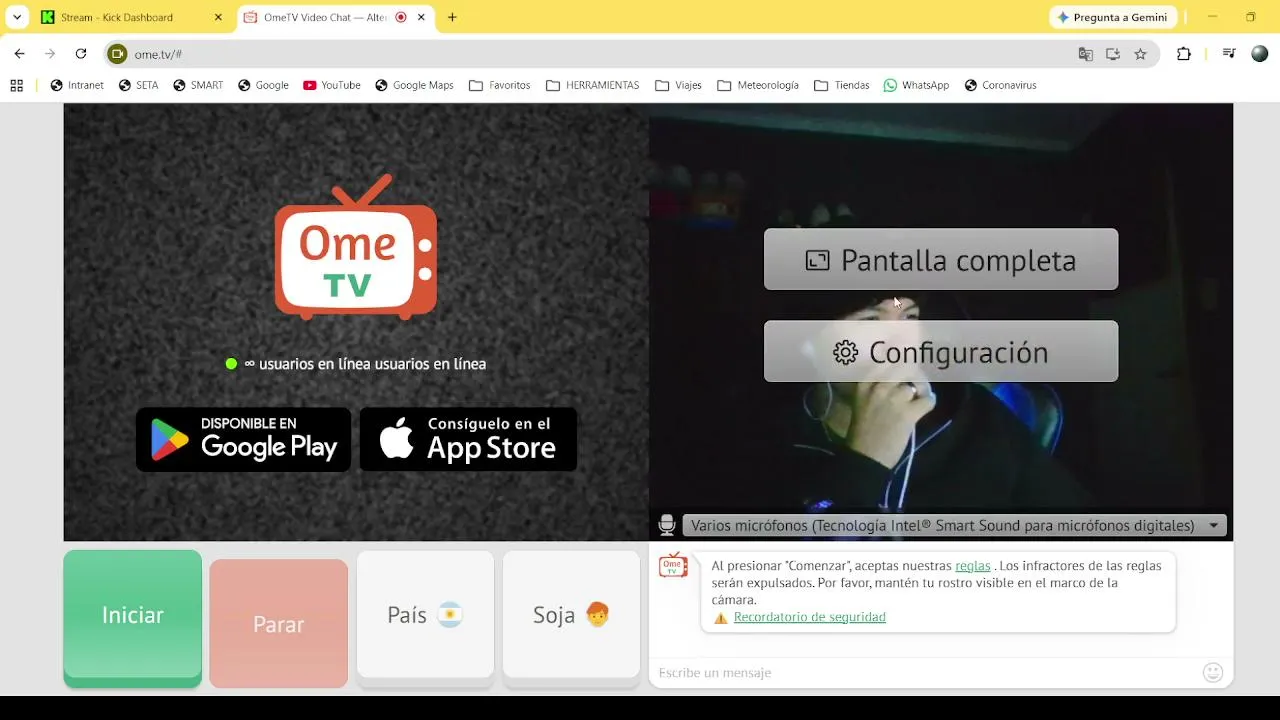Click the Escribe un mensaje input field

click(x=926, y=673)
